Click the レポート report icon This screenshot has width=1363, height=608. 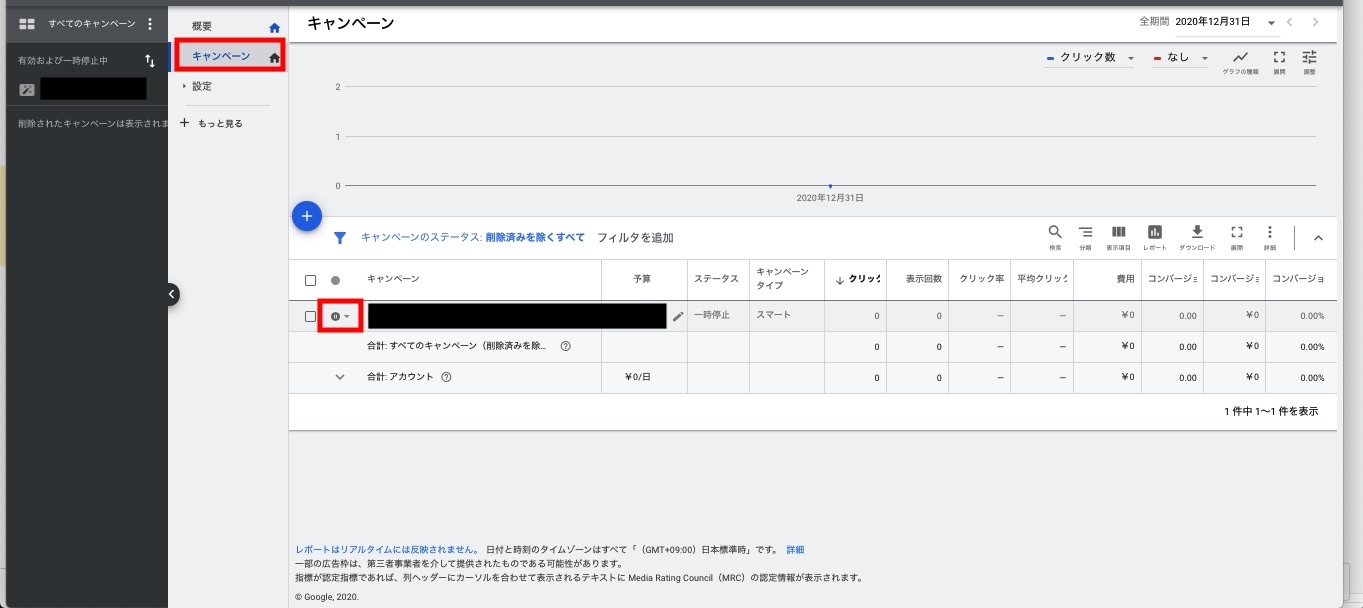[1154, 234]
